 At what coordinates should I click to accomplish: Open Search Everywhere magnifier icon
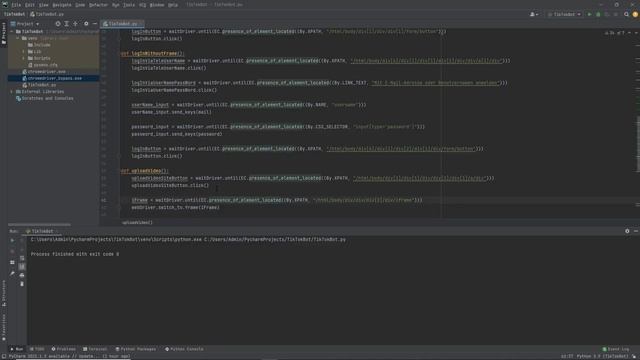[626, 14]
